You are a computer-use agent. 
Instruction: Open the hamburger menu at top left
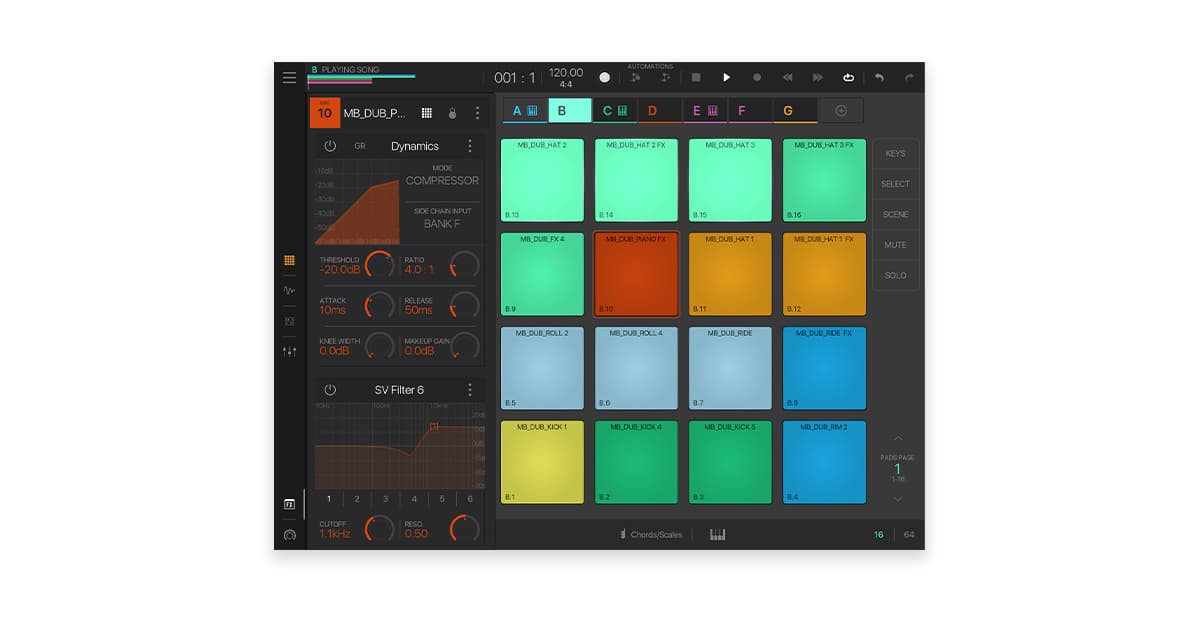click(x=290, y=77)
